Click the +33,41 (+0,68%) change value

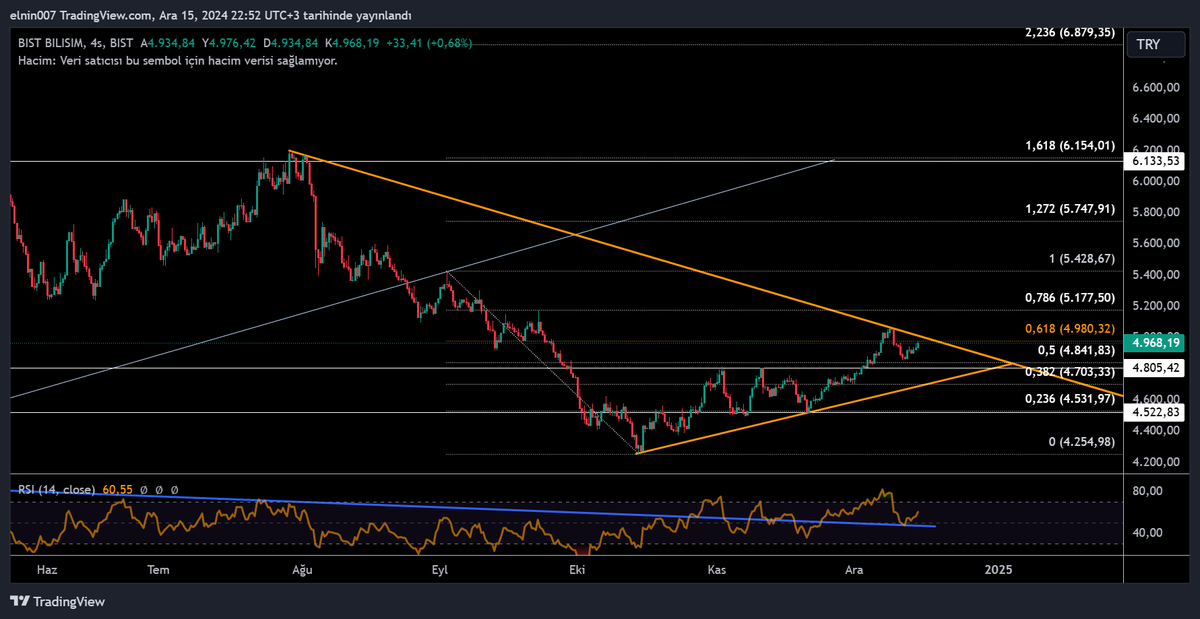[x=429, y=43]
